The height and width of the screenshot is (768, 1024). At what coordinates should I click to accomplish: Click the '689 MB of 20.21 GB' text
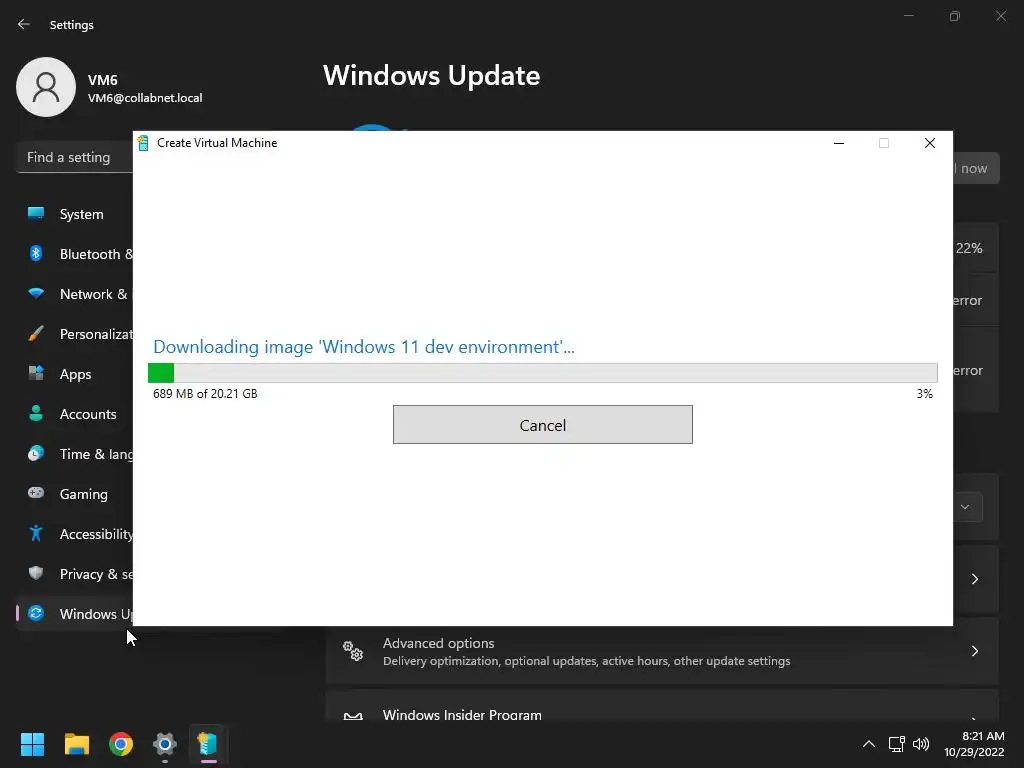click(x=205, y=394)
